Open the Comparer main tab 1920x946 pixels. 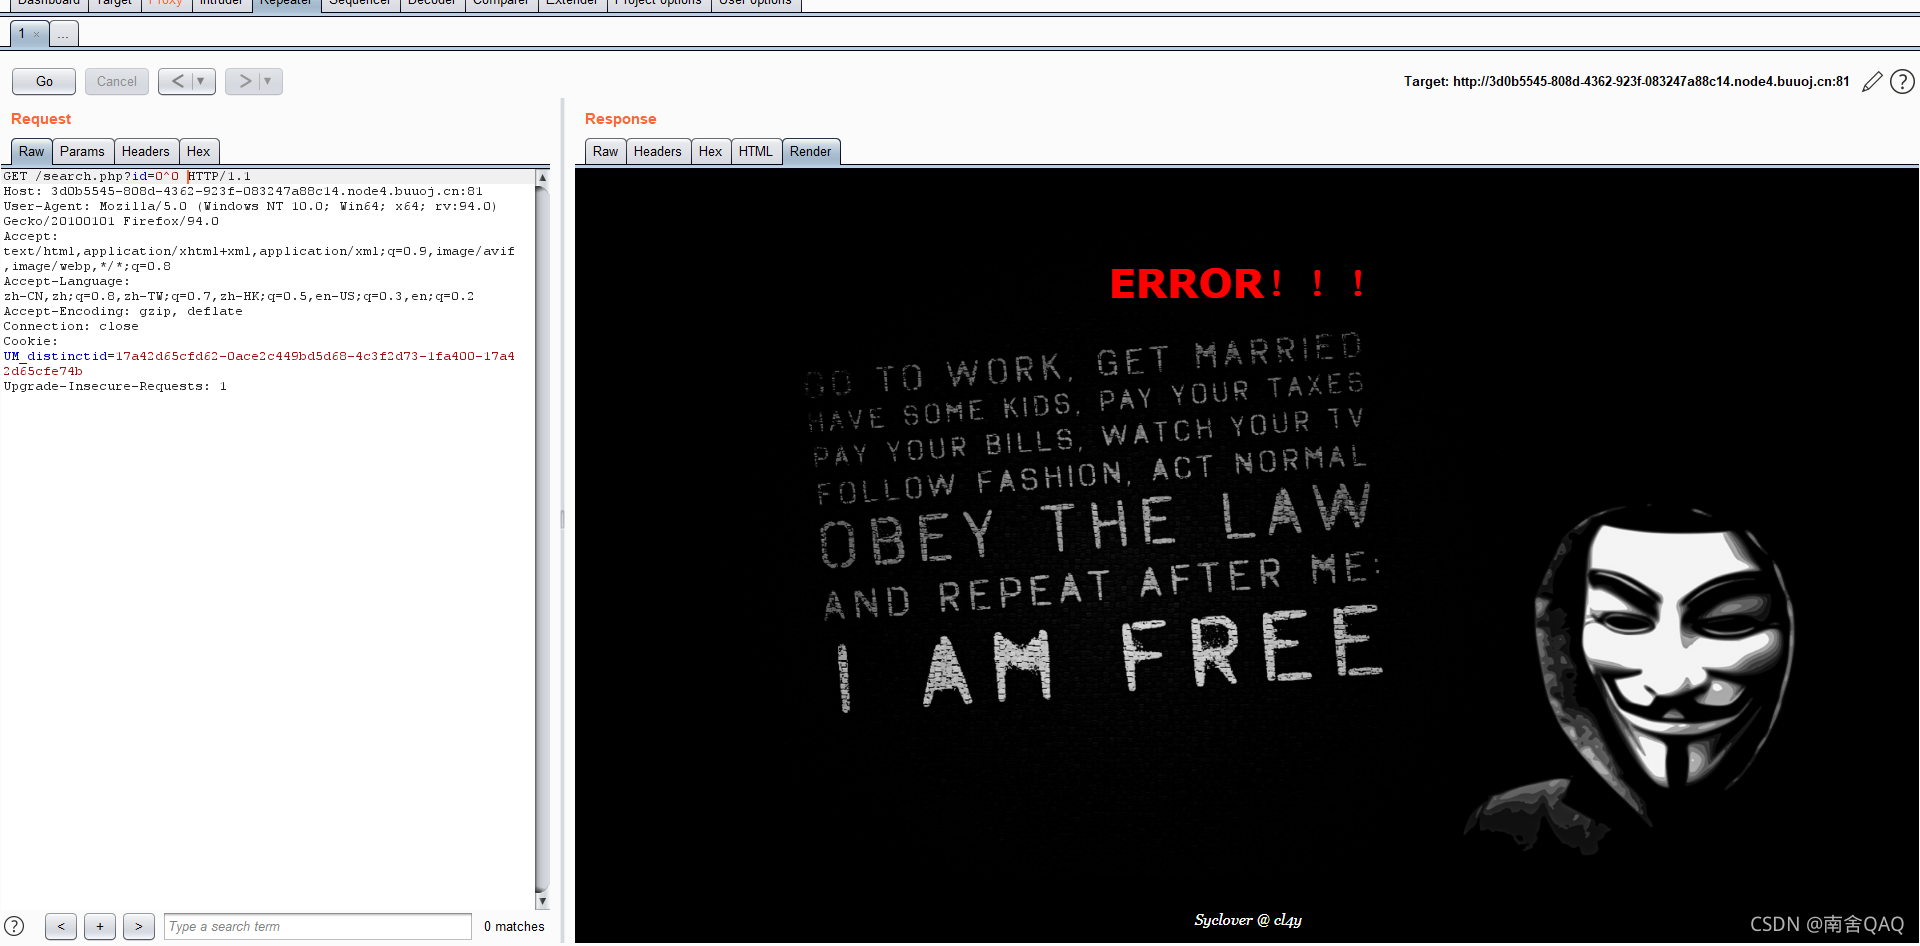501,4
